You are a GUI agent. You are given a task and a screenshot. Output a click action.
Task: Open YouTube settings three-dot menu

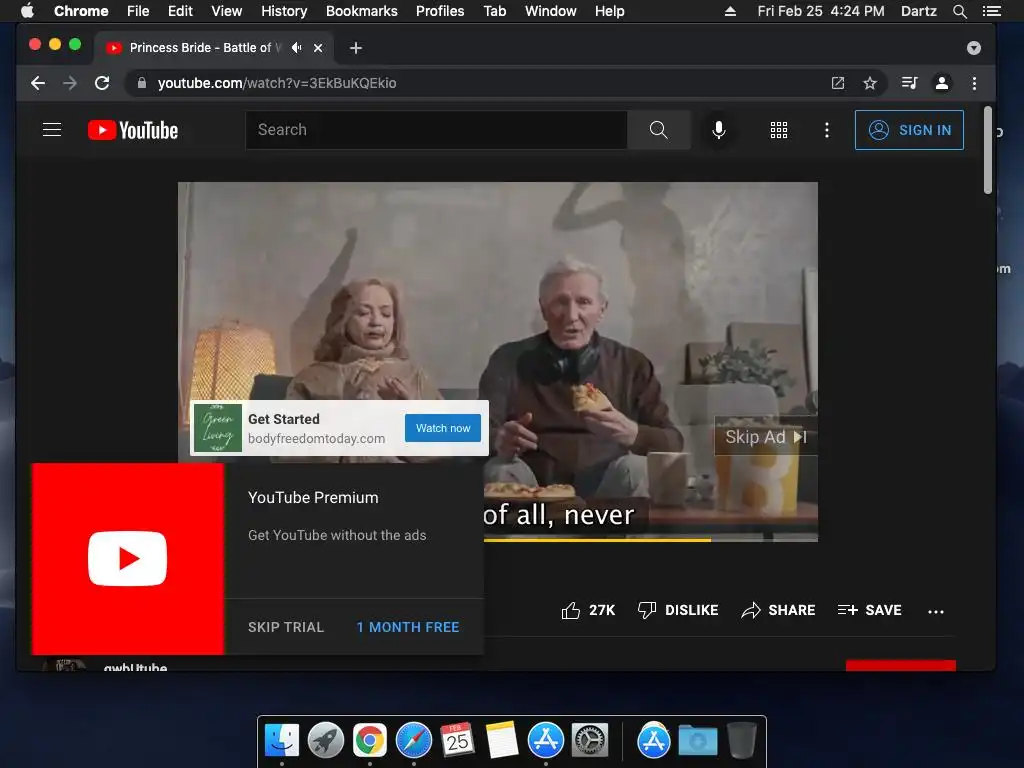tap(827, 130)
